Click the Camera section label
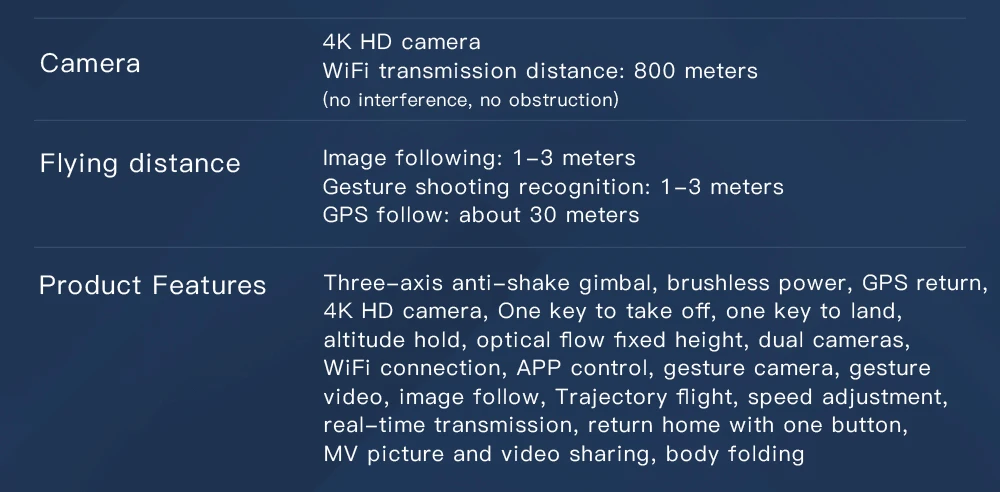The width and height of the screenshot is (1000, 492). [x=90, y=64]
